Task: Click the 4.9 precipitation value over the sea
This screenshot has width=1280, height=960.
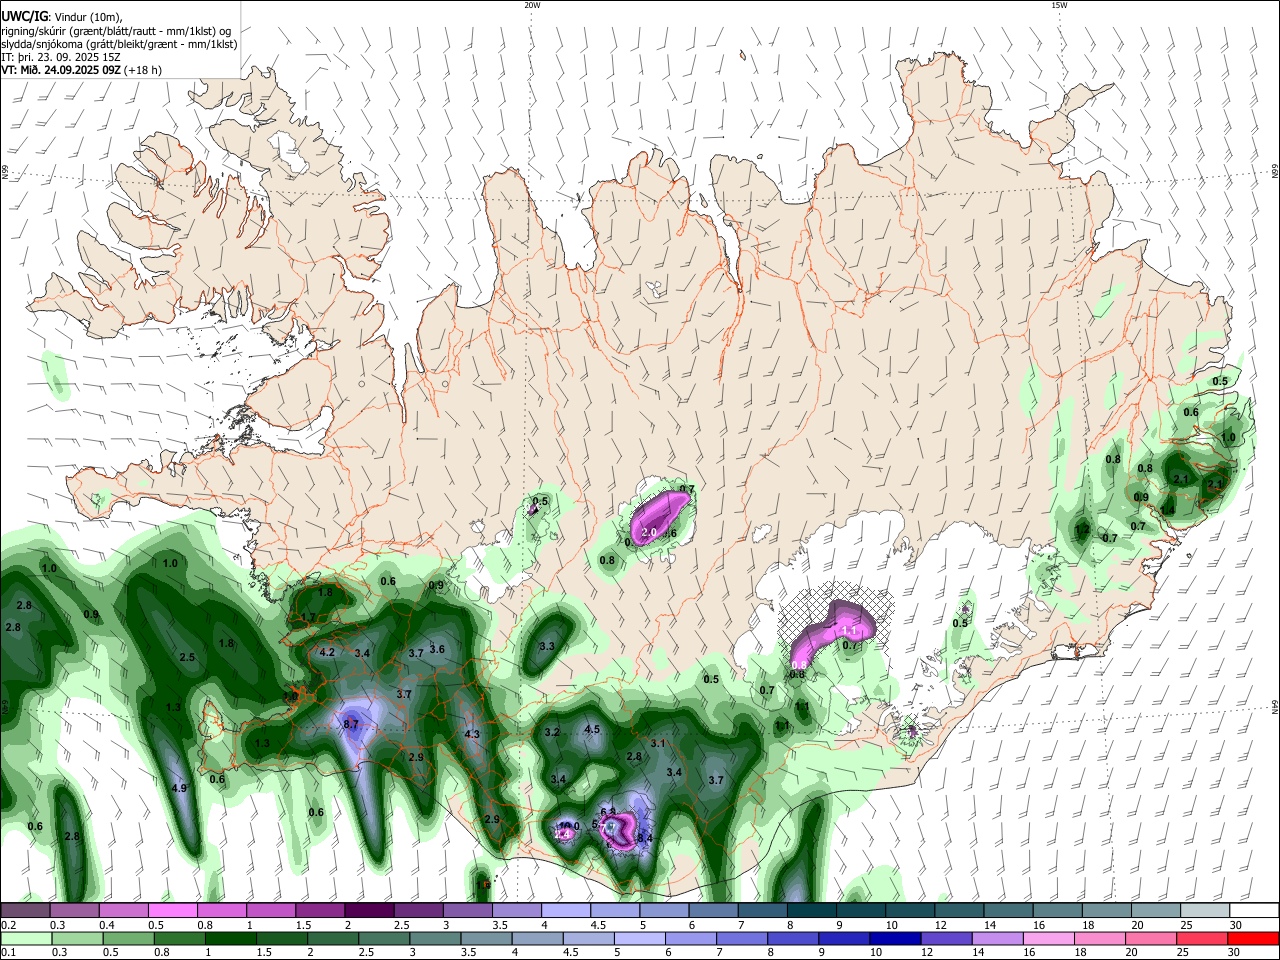Action: pyautogui.click(x=180, y=788)
